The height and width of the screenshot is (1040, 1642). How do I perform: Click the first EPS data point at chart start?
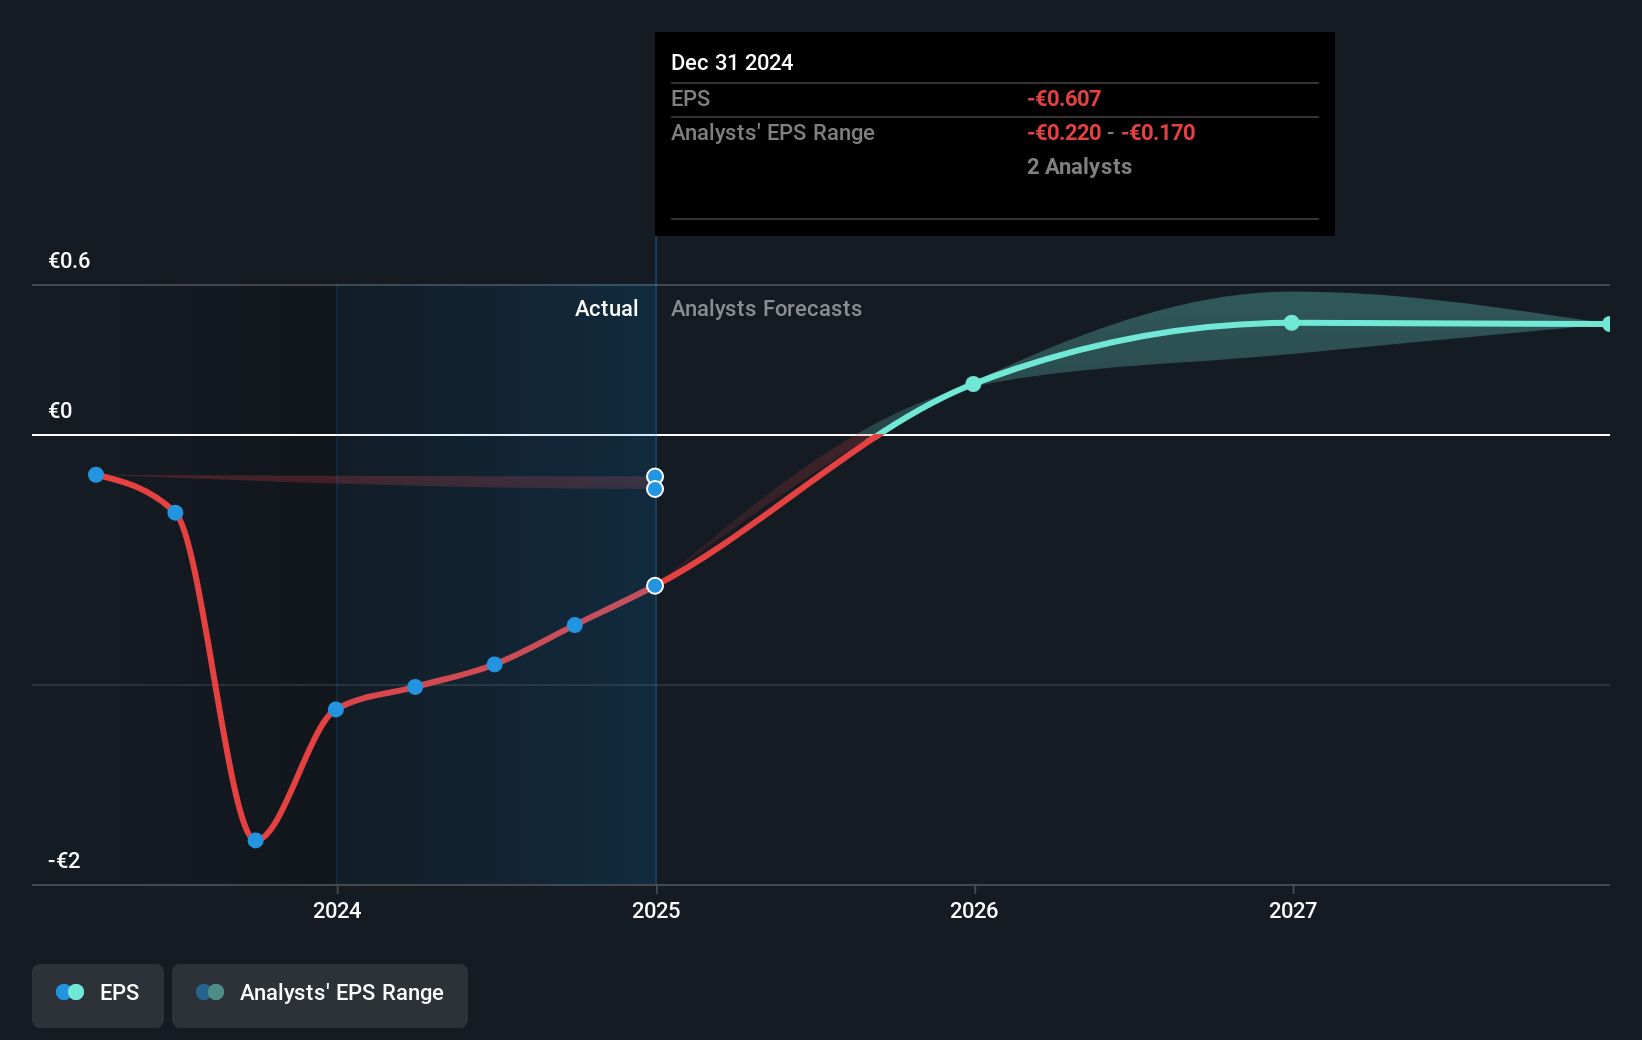pyautogui.click(x=96, y=475)
